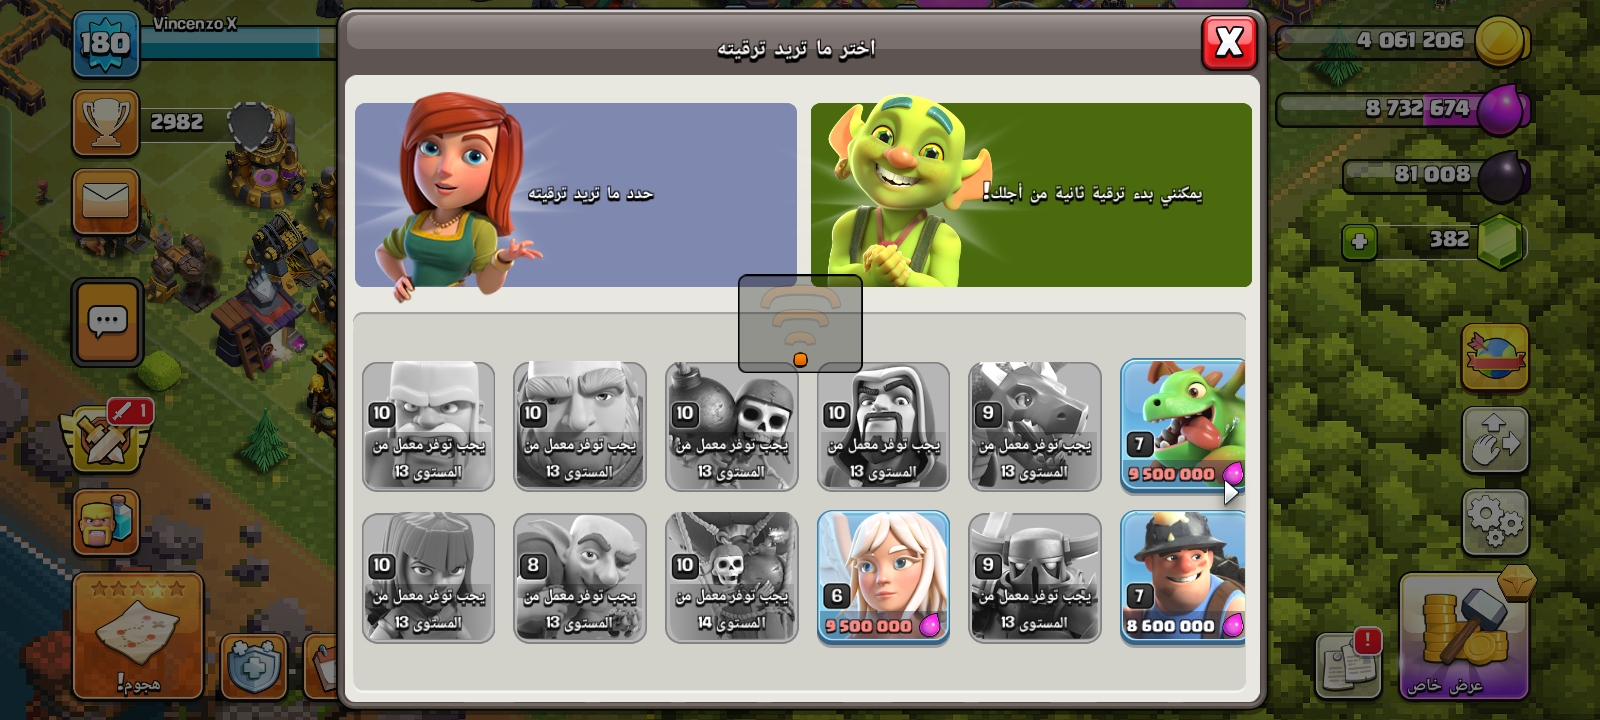Open the globe event icon
The height and width of the screenshot is (720, 1600).
click(1495, 357)
